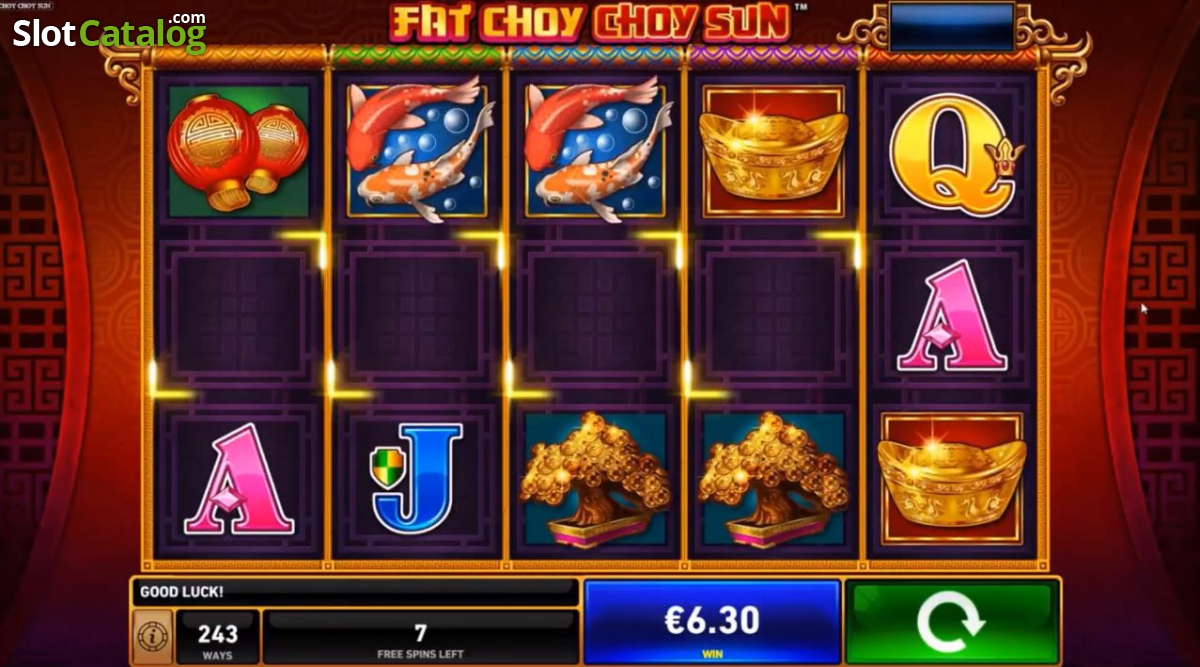Click the Good Luck message bar
Viewport: 1200px width, 667px height.
(355, 592)
